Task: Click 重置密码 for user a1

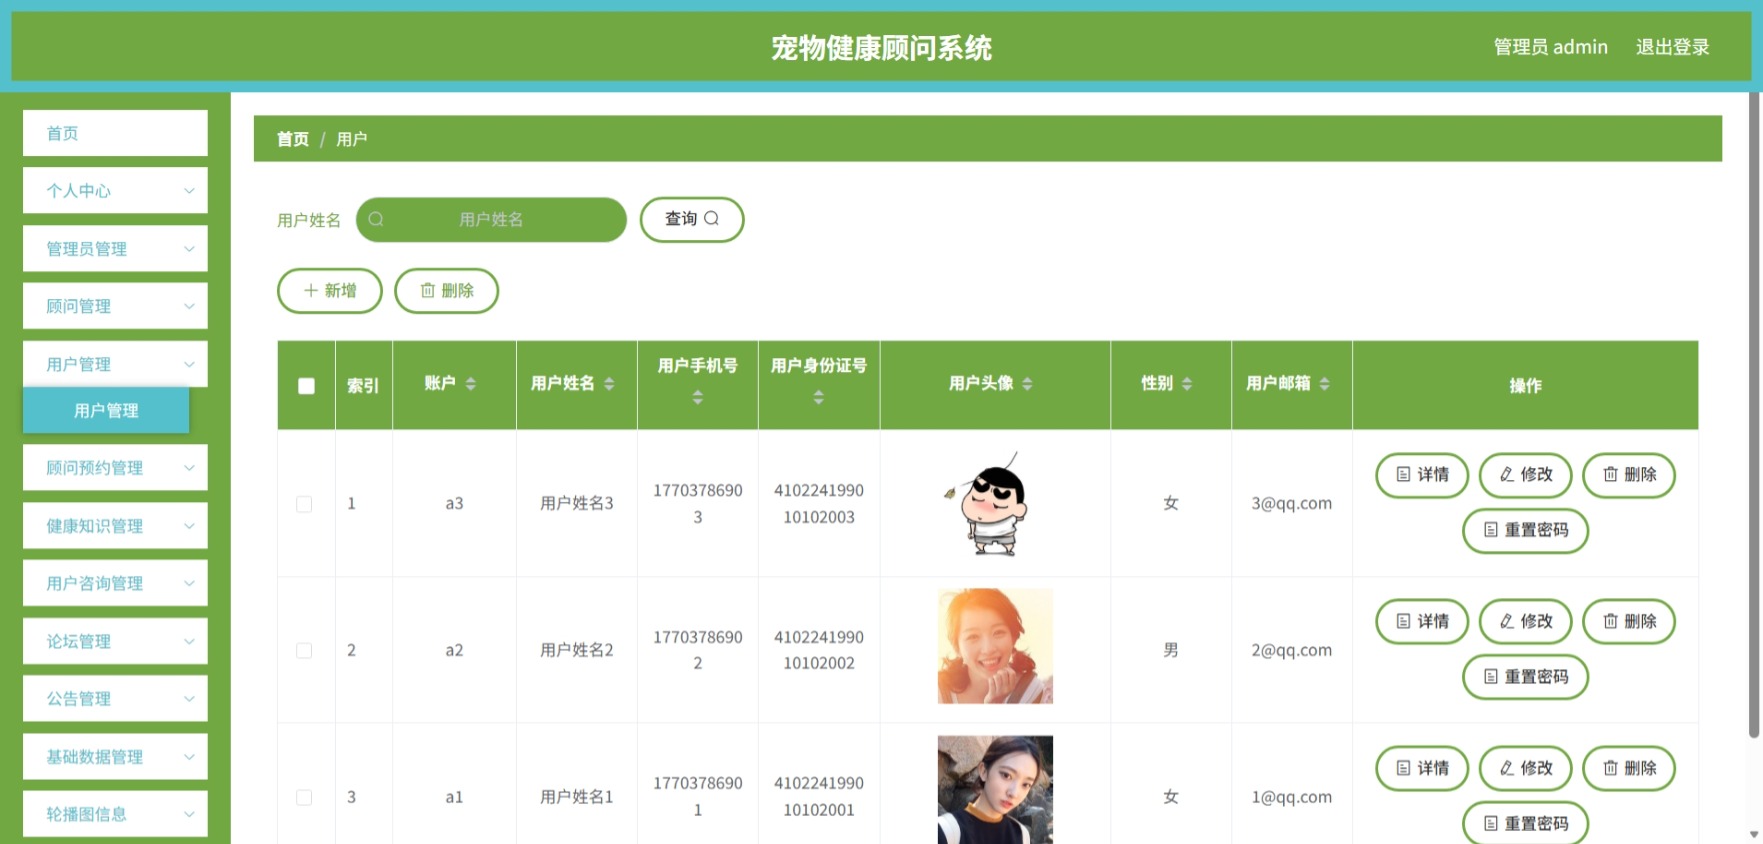Action: tap(1526, 824)
